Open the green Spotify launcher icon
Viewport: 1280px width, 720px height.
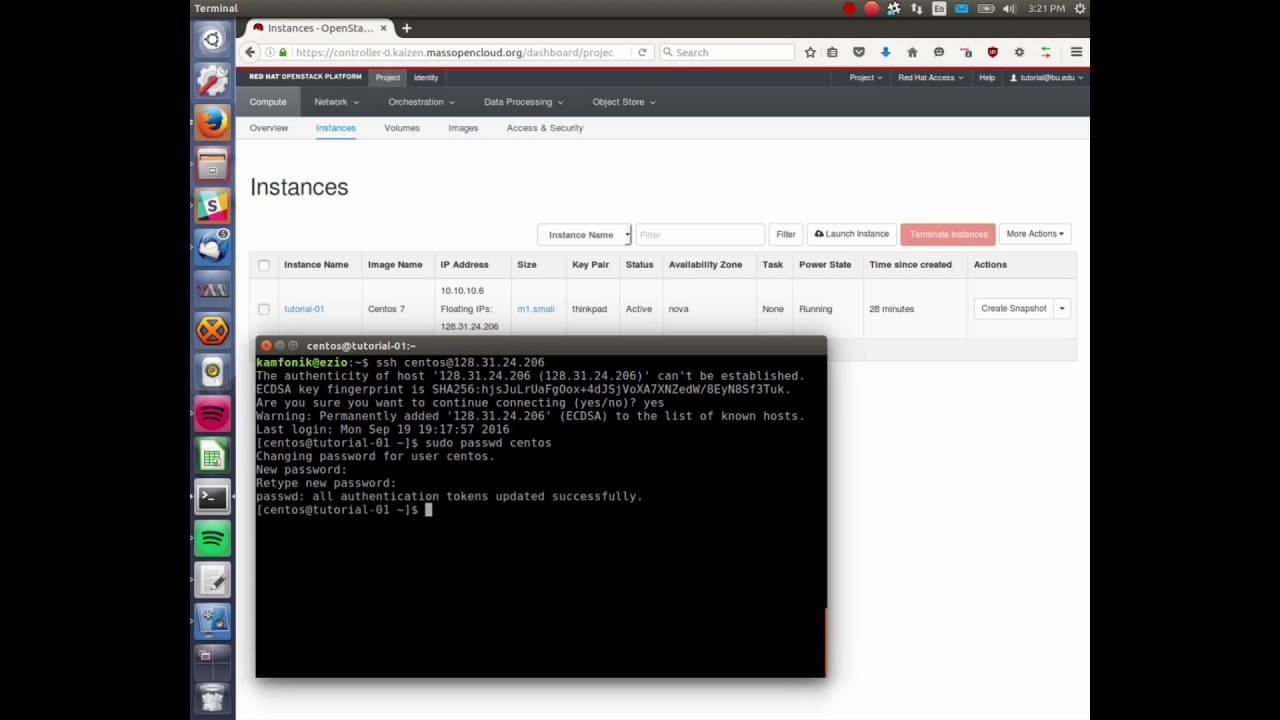coord(212,538)
